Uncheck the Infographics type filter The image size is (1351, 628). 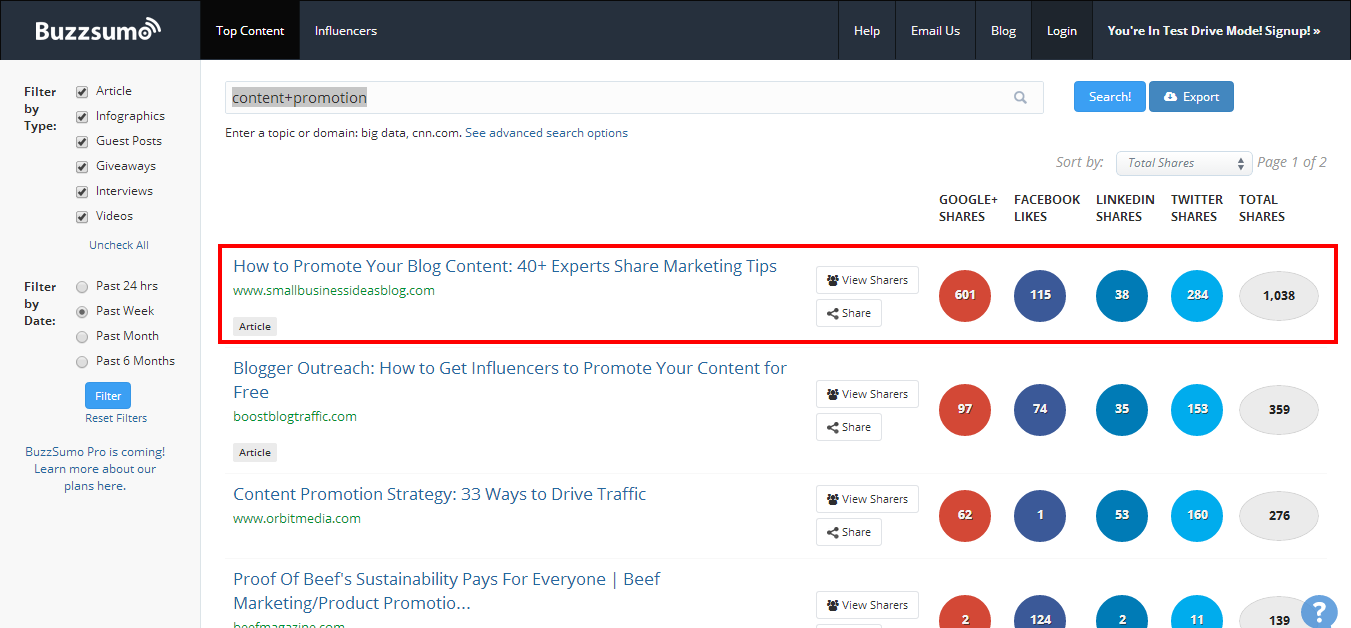[x=82, y=117]
